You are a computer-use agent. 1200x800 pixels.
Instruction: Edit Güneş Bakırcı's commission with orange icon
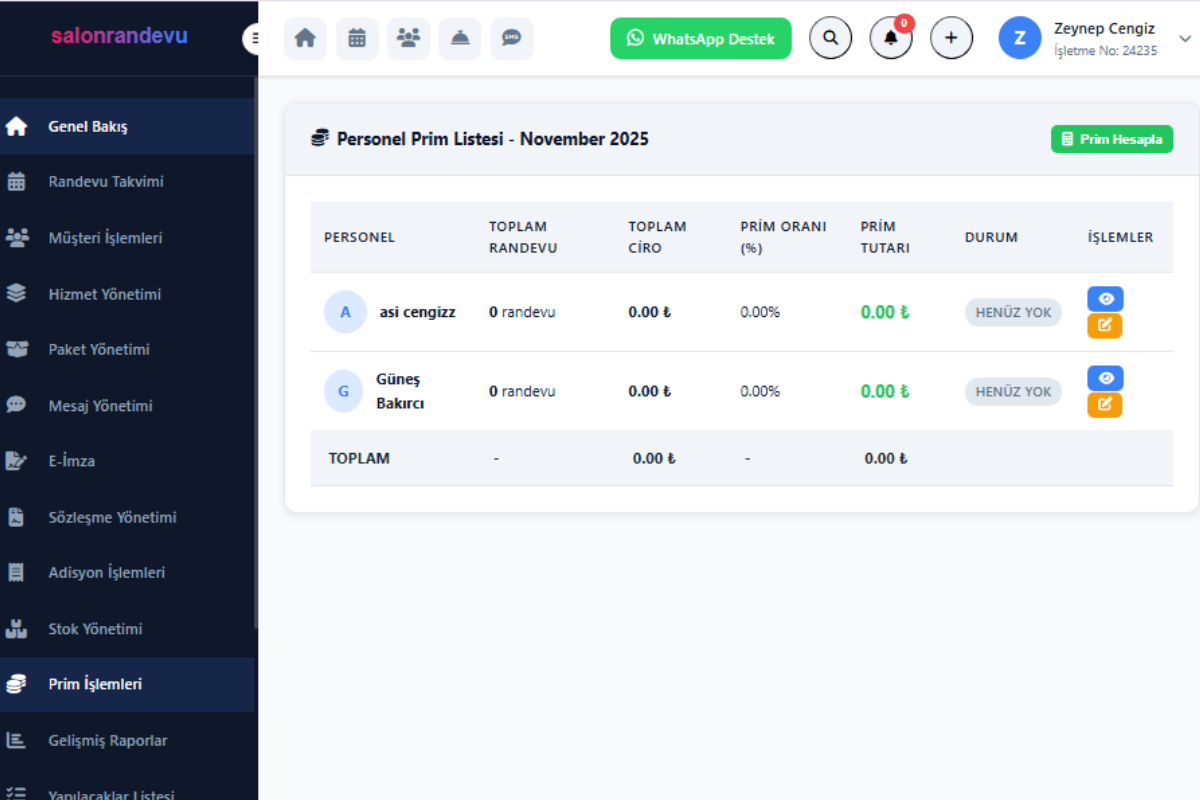1105,405
